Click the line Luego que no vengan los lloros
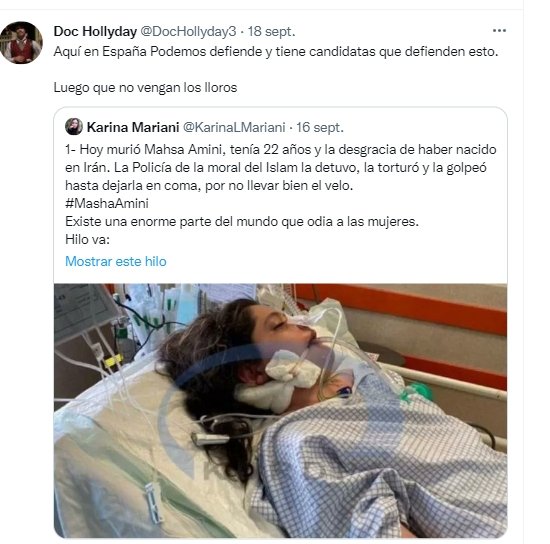 point(145,87)
